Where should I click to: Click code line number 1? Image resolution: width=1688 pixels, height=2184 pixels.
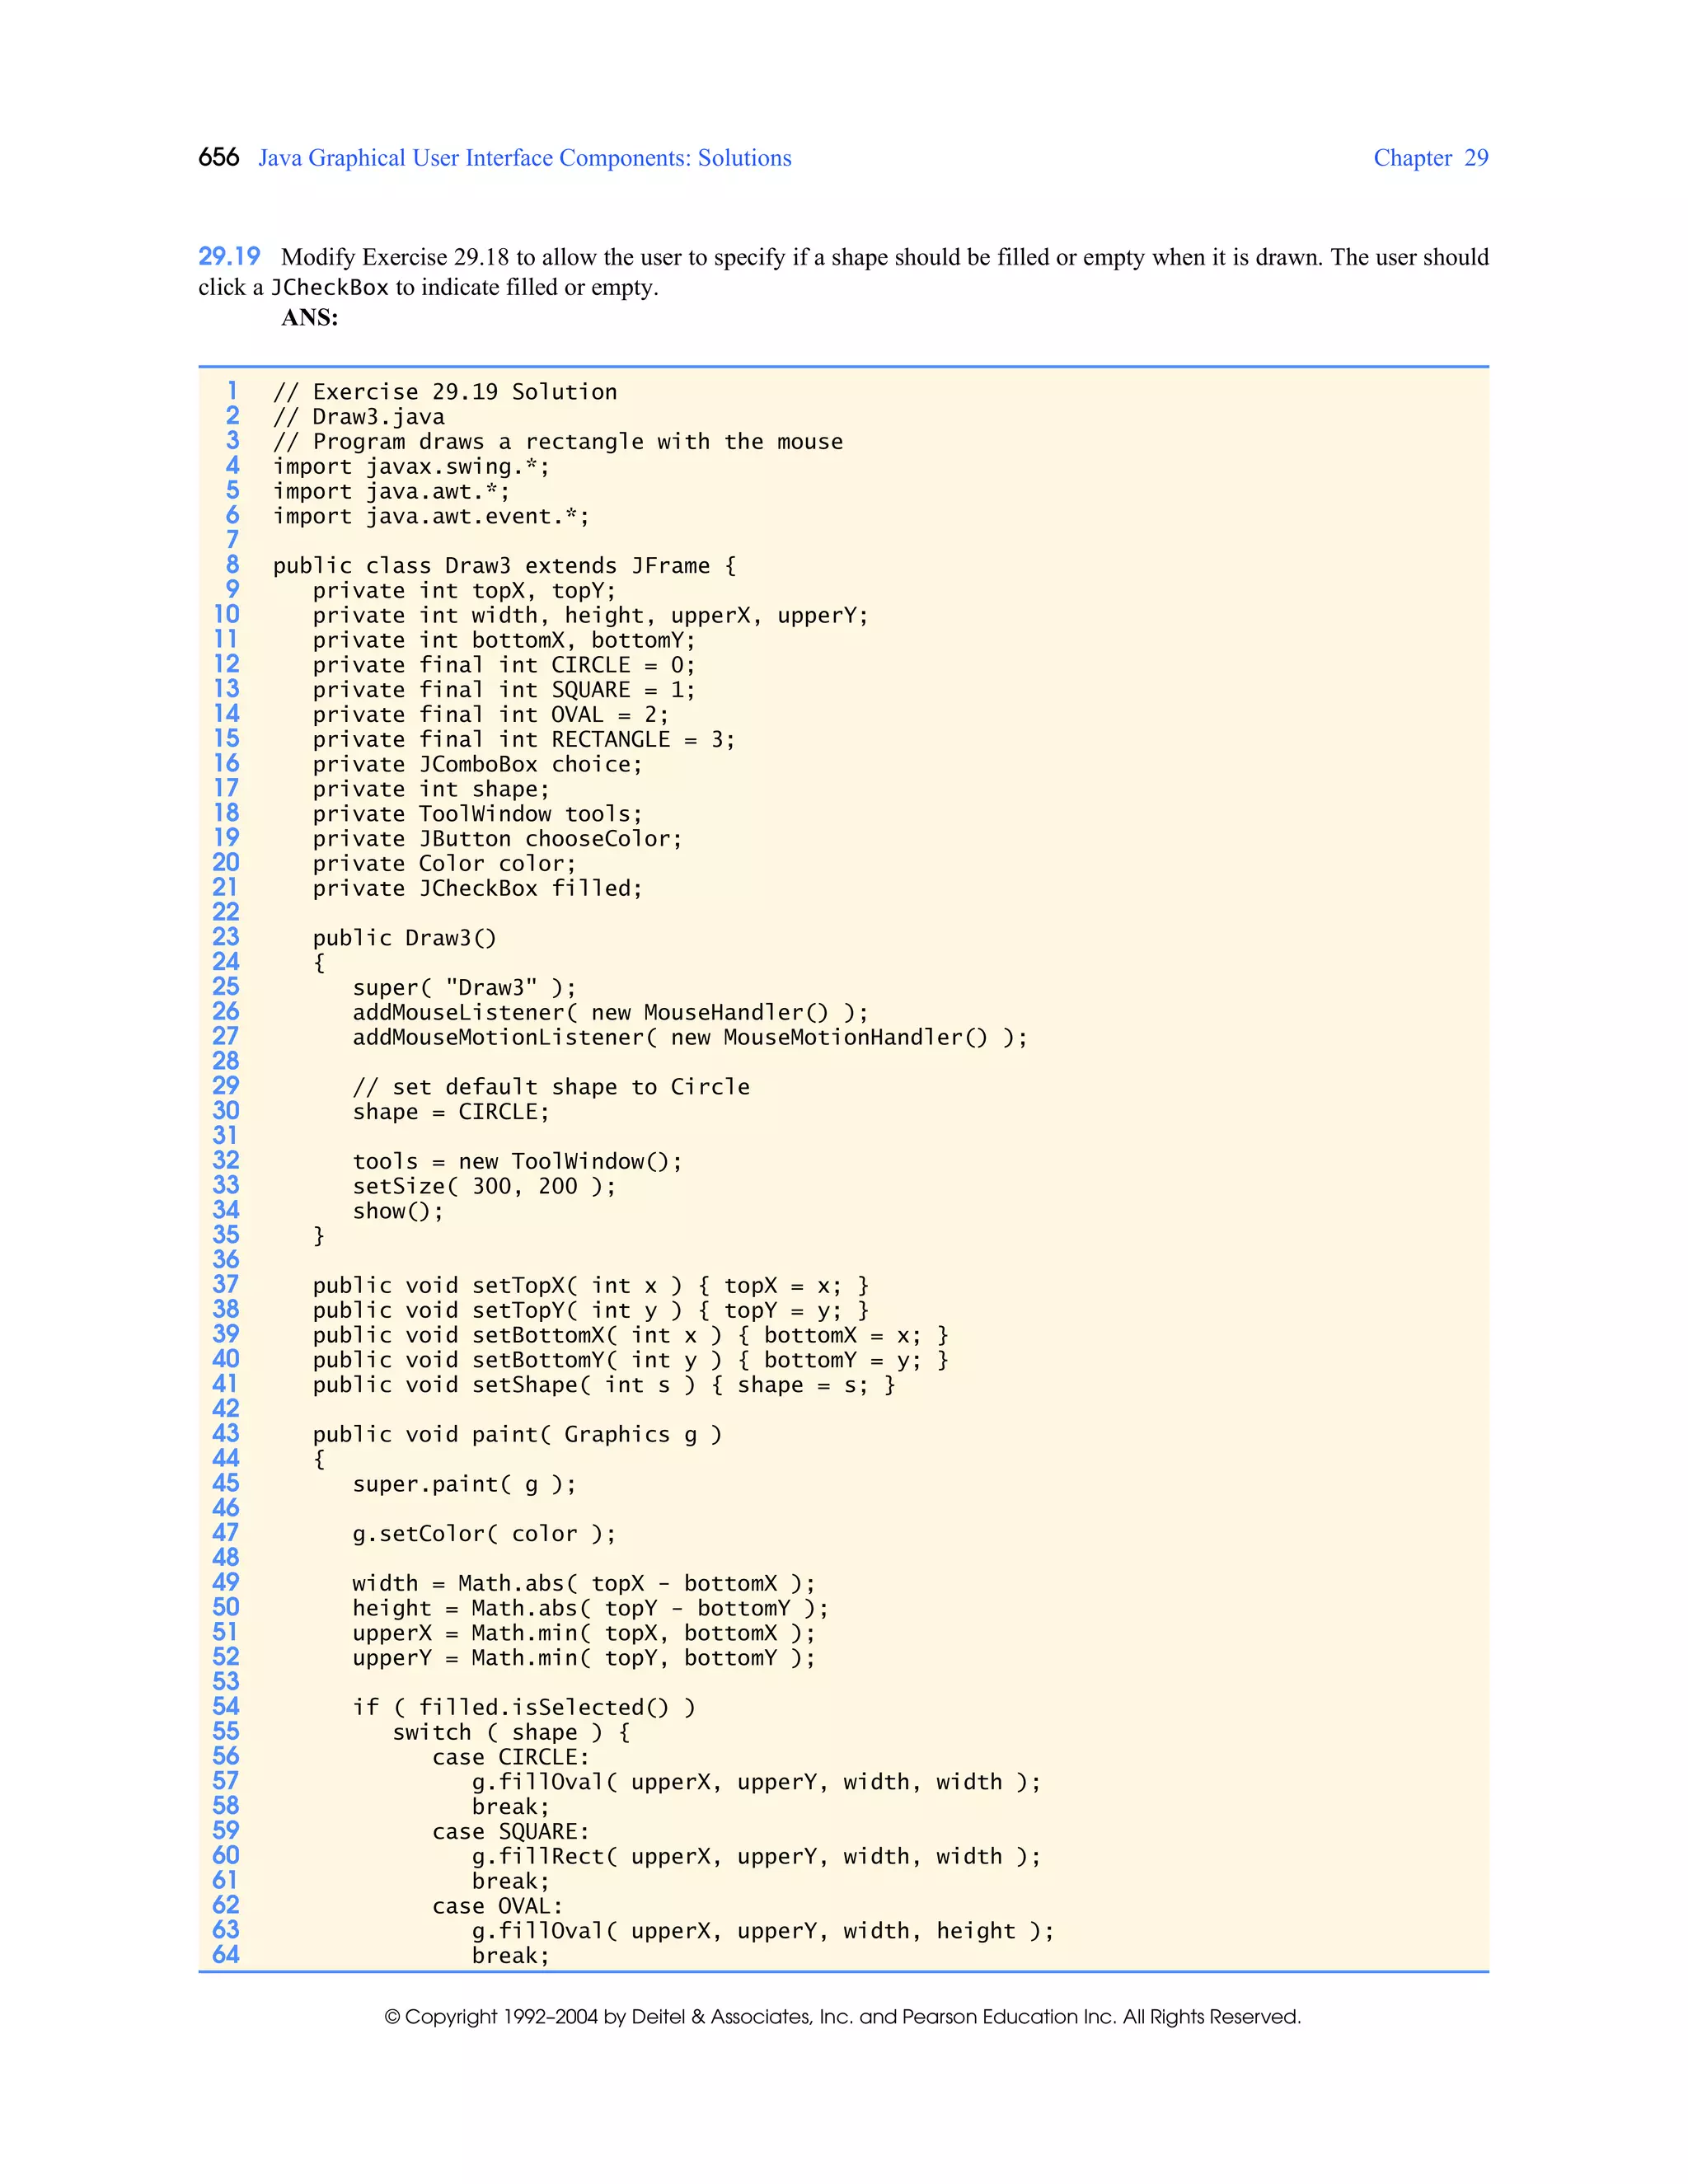[232, 391]
